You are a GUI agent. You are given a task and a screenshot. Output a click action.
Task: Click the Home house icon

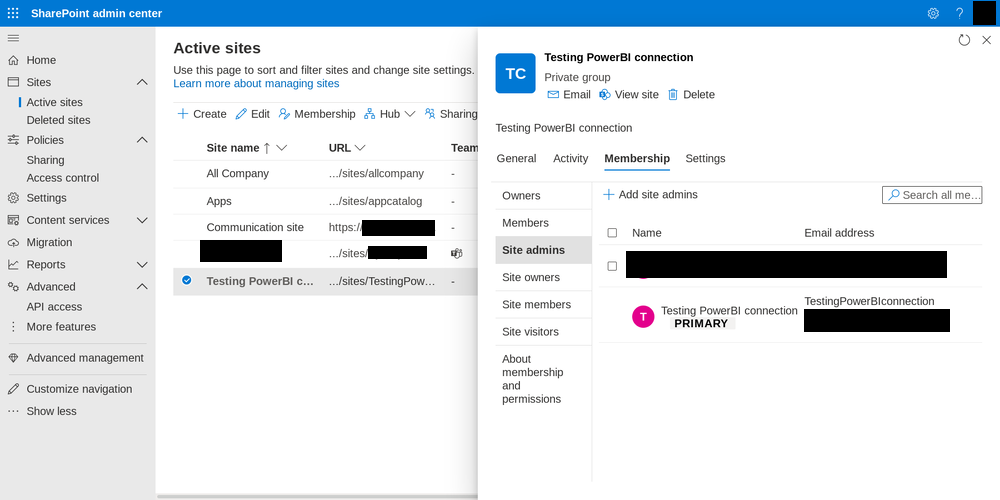tap(13, 60)
